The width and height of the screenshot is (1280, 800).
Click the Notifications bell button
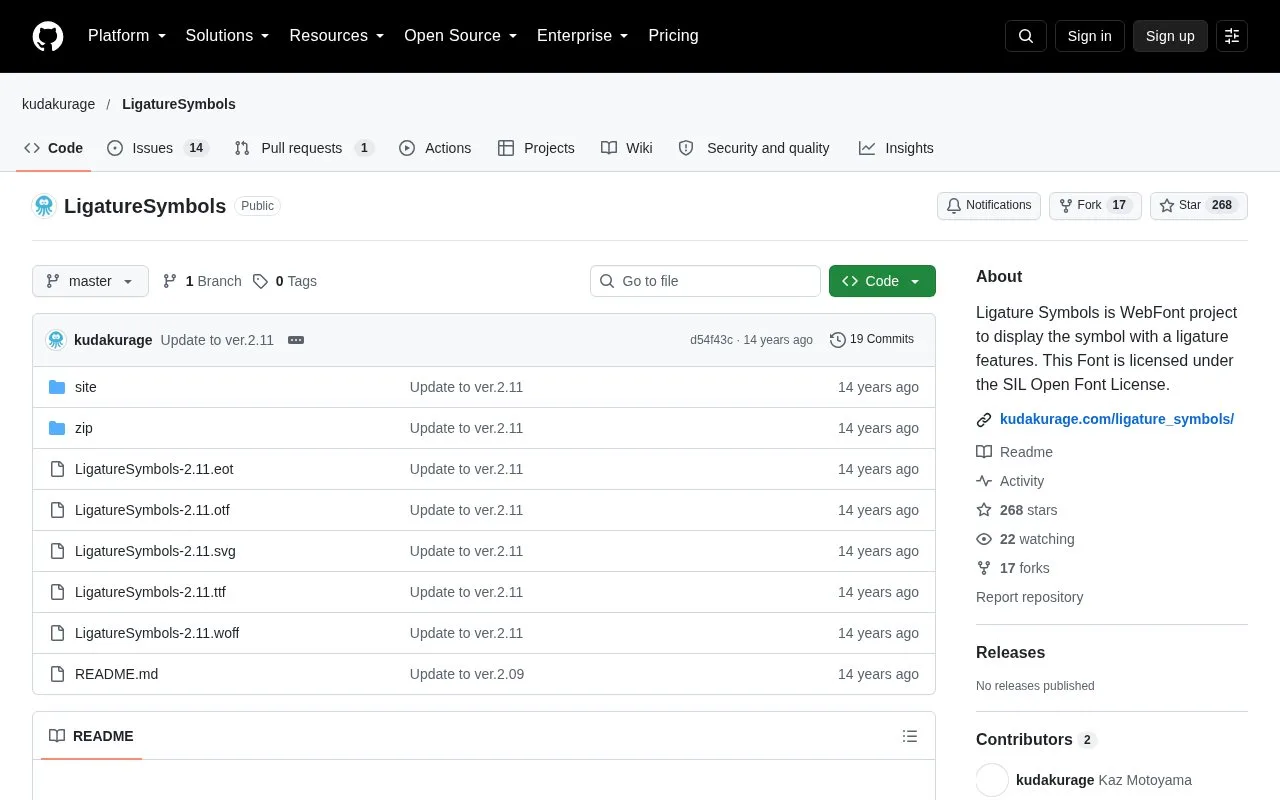tap(989, 206)
